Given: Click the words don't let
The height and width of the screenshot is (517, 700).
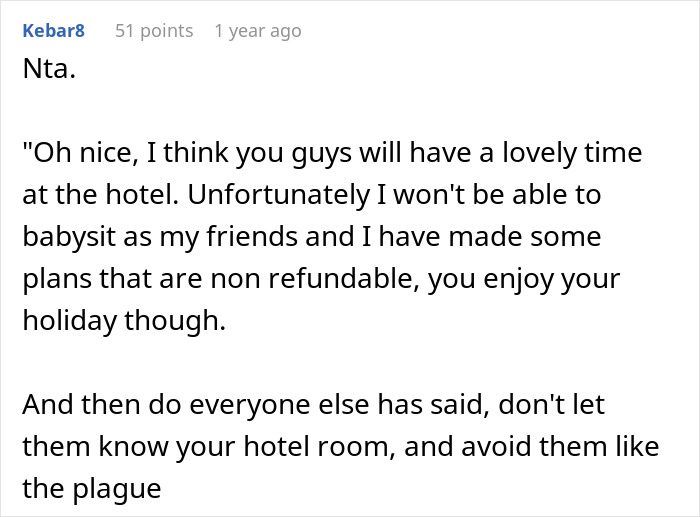Looking at the screenshot, I should 551,404.
